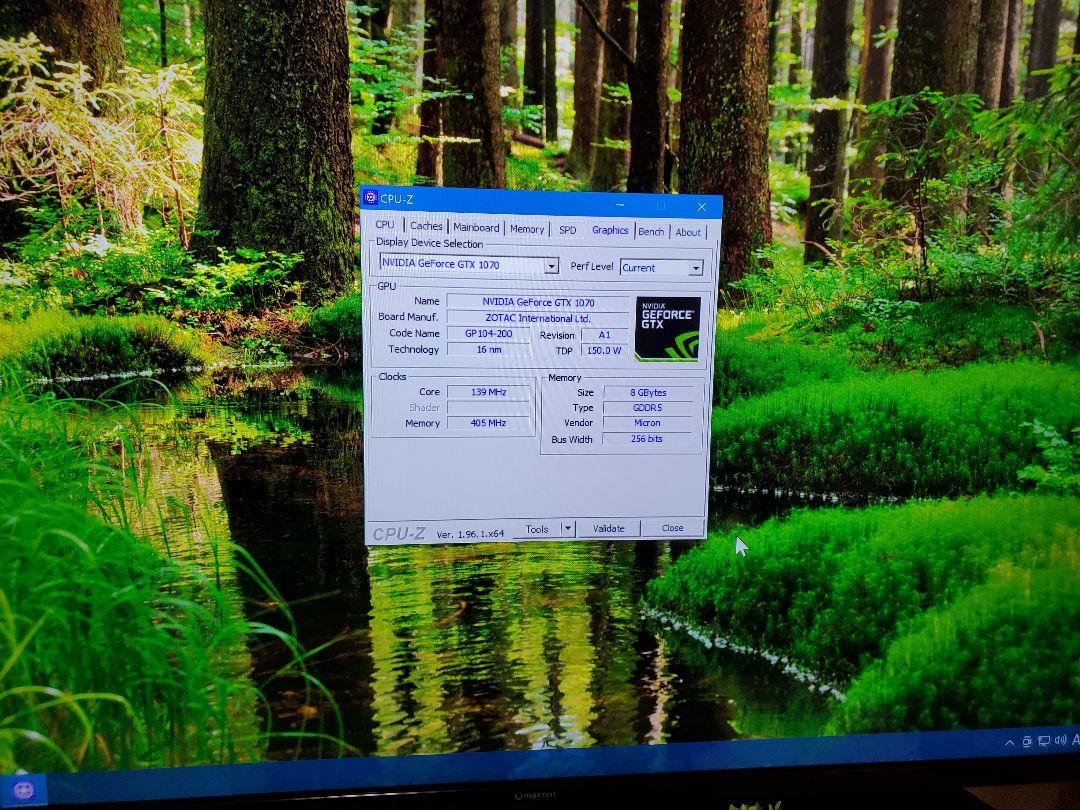Open the About tab
The width and height of the screenshot is (1080, 810).
[687, 233]
